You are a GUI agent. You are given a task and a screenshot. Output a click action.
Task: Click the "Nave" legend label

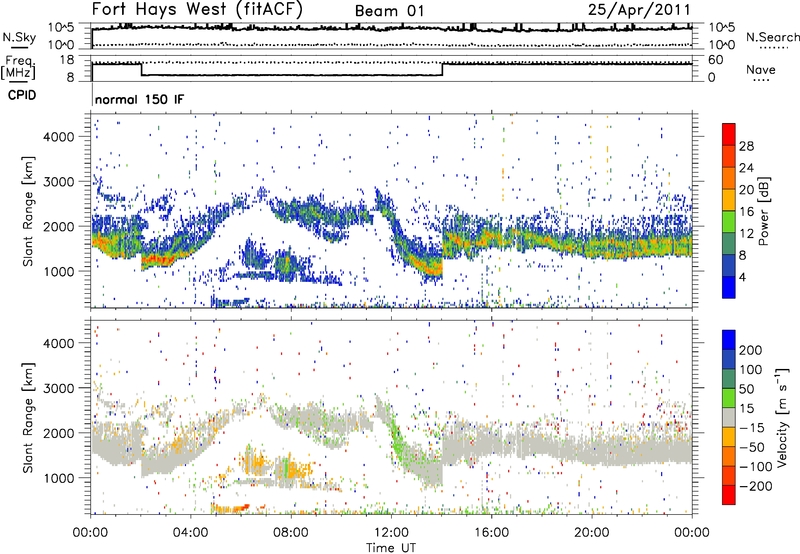[x=761, y=70]
